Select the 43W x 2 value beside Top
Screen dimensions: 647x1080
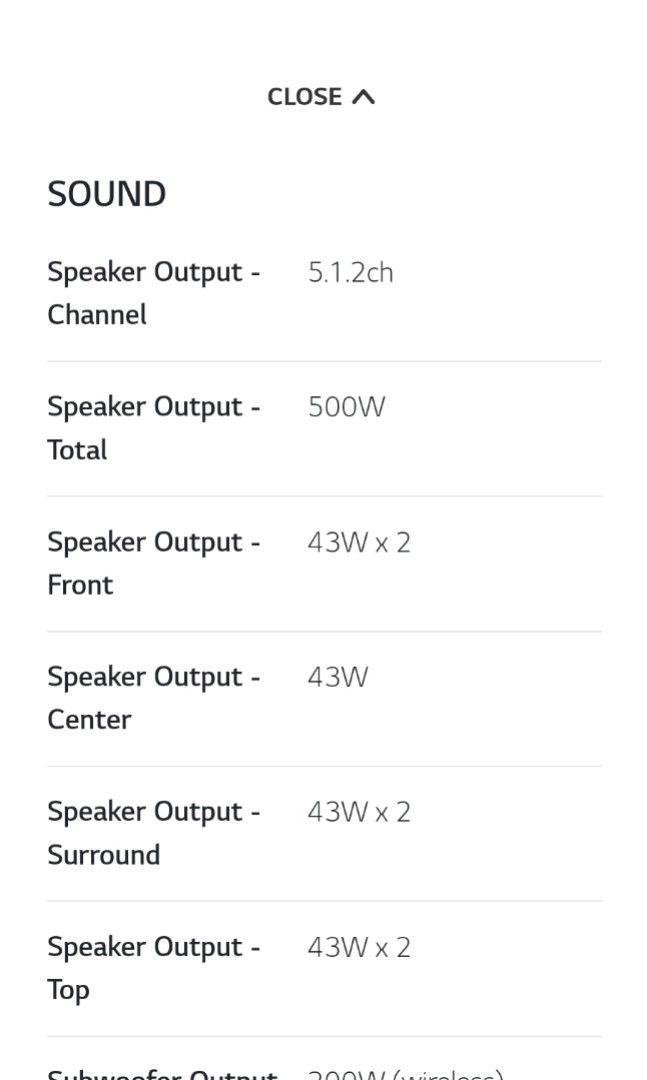tap(358, 946)
